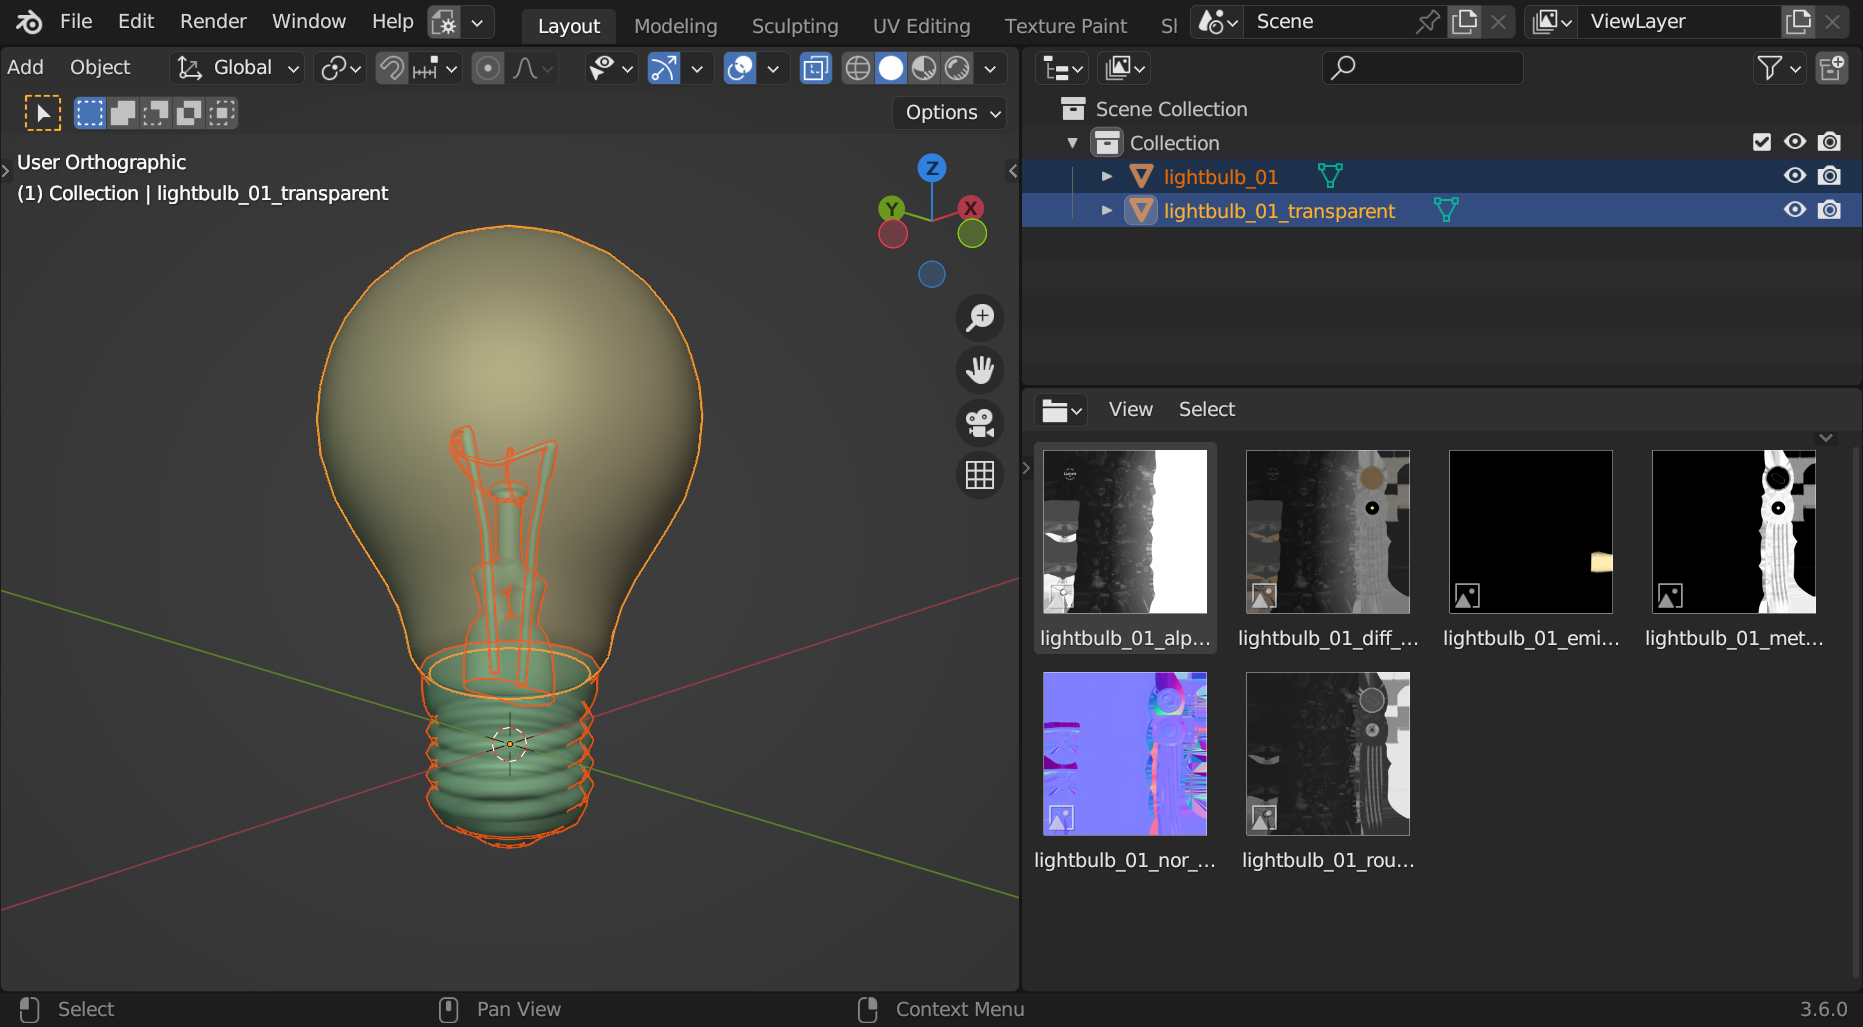Toggle the camera view icon

pyautogui.click(x=980, y=422)
